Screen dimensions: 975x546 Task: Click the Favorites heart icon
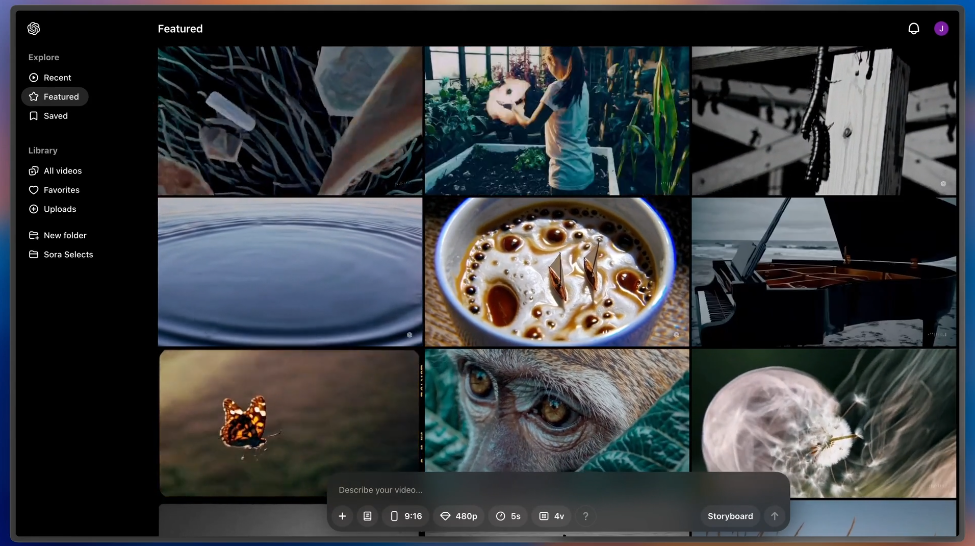tap(34, 190)
